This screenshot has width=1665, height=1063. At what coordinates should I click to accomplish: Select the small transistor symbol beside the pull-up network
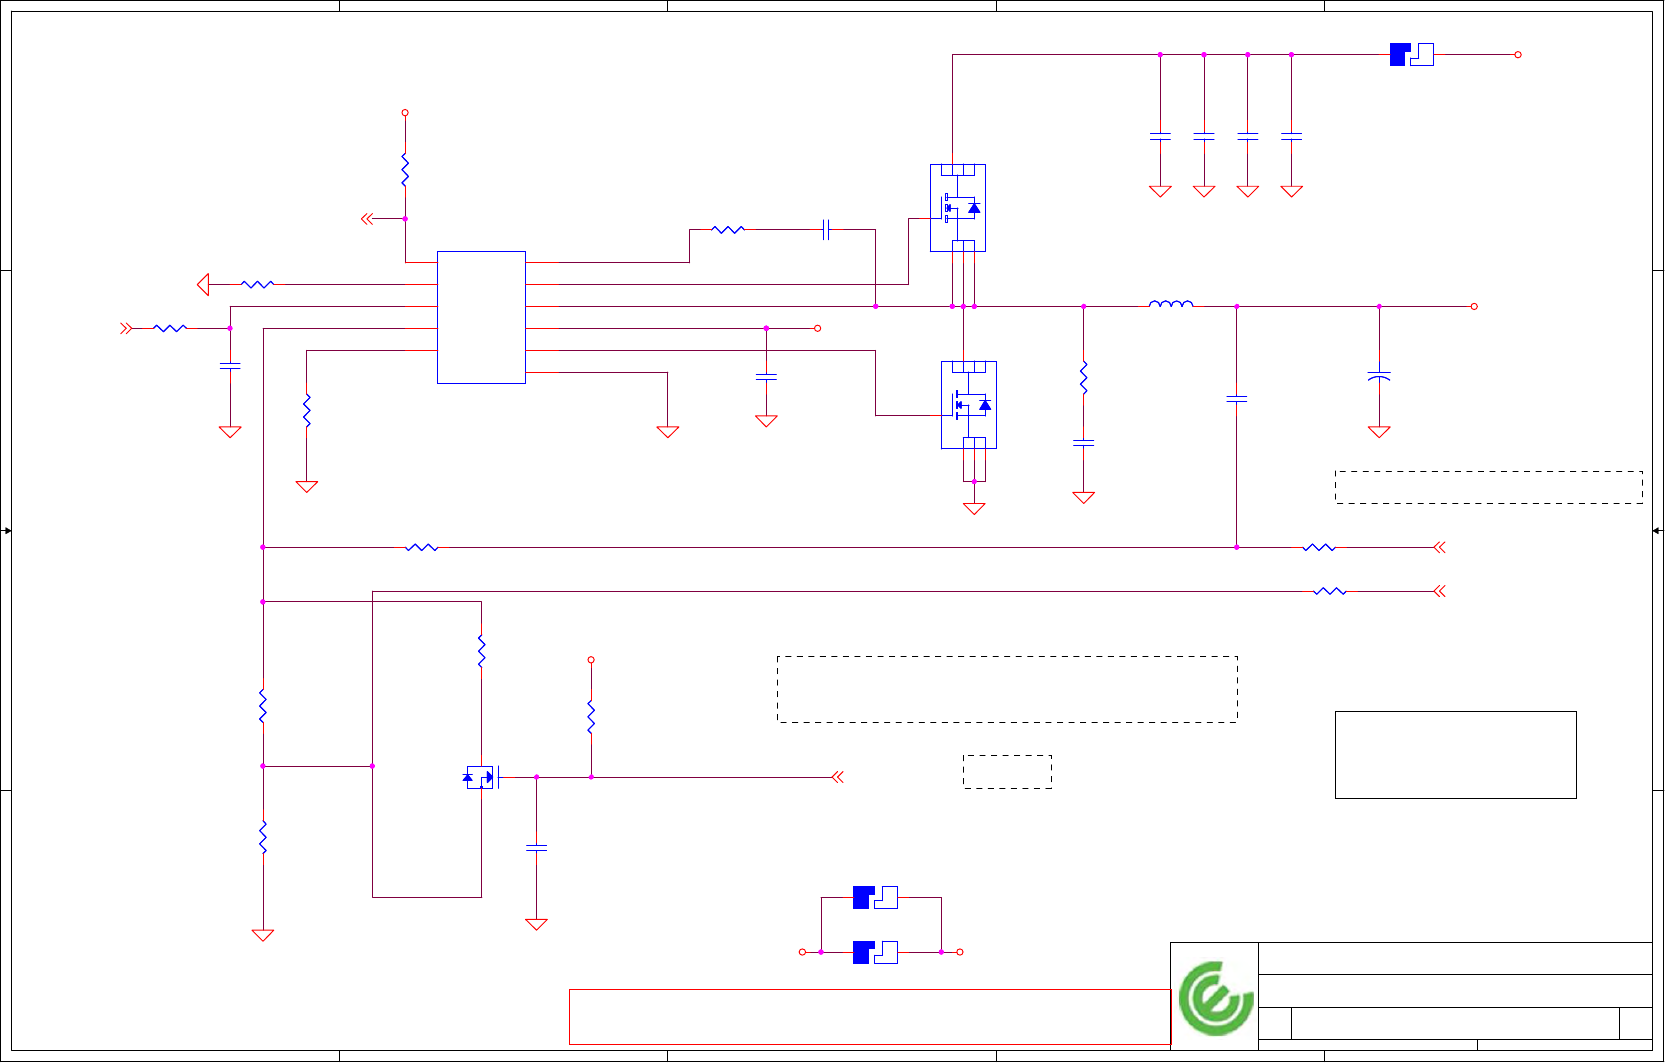pos(482,777)
